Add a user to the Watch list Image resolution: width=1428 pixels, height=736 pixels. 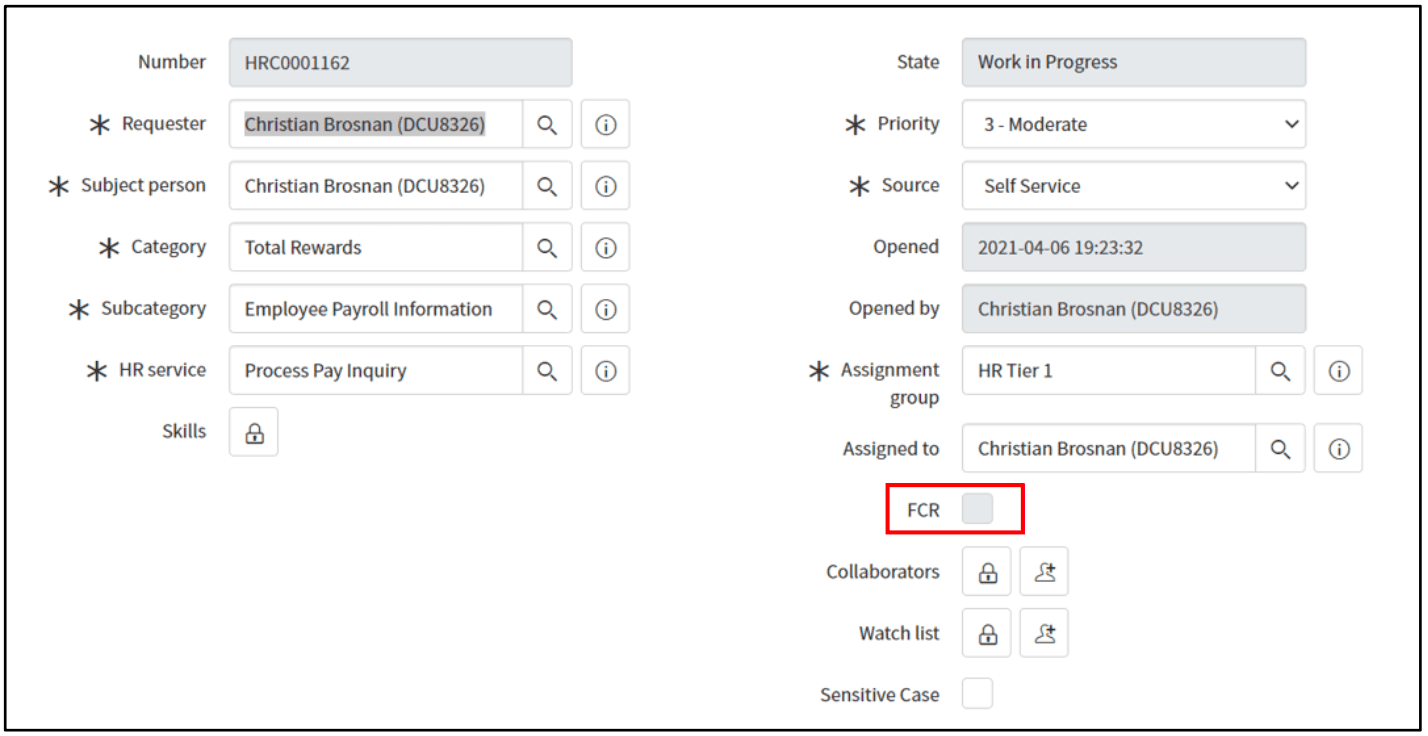click(x=1044, y=632)
